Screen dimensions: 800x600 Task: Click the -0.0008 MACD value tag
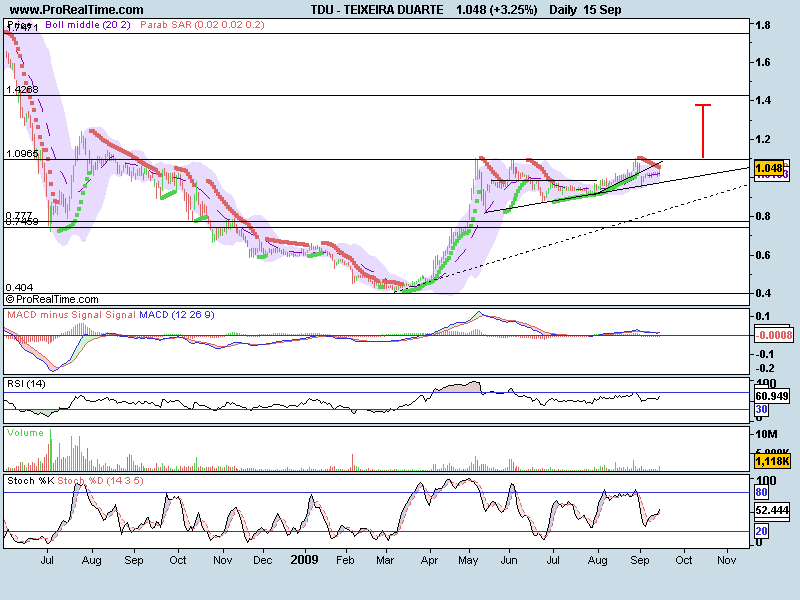click(x=773, y=335)
